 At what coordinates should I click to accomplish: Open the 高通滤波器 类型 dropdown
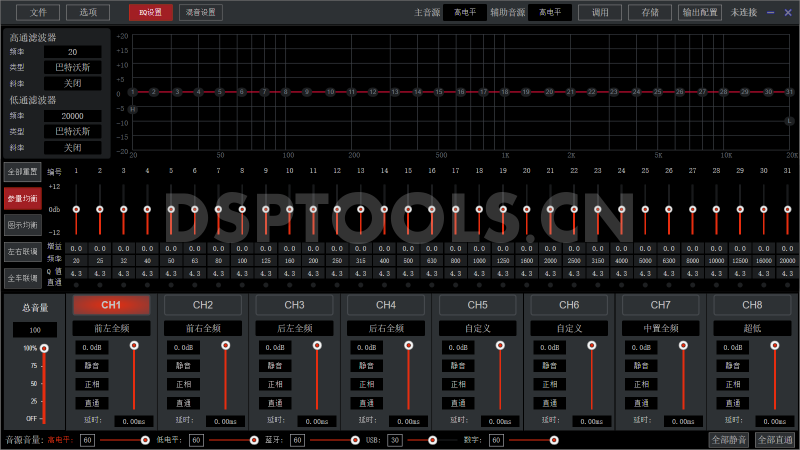72,67
